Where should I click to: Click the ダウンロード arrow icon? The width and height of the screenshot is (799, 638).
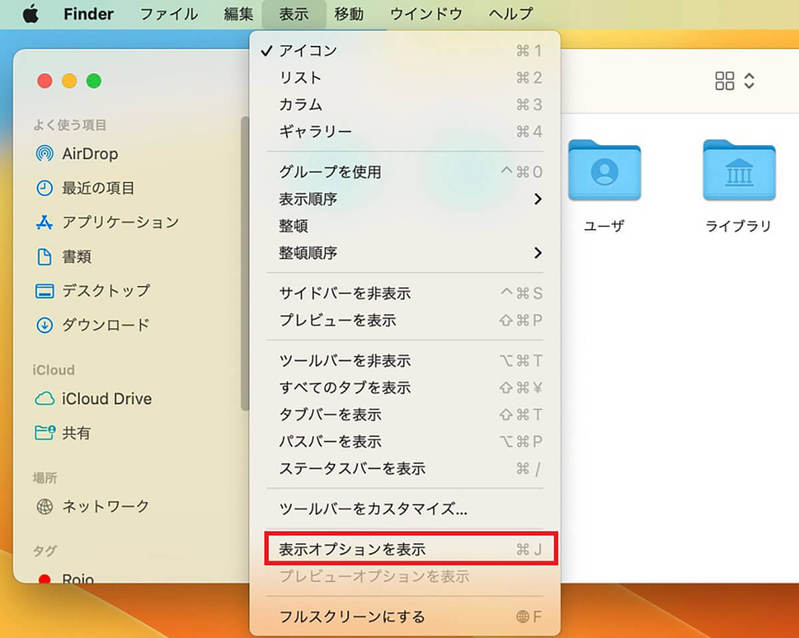tap(44, 325)
